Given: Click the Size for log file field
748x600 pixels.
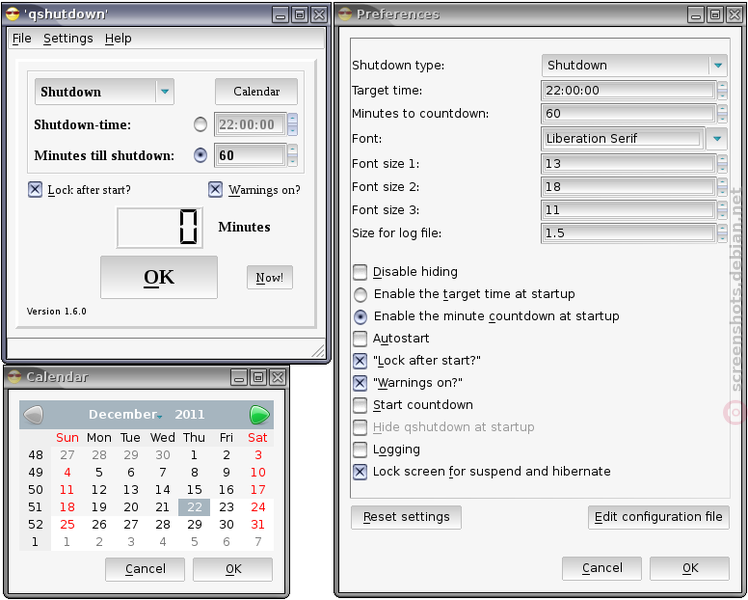Looking at the screenshot, I should point(628,233).
